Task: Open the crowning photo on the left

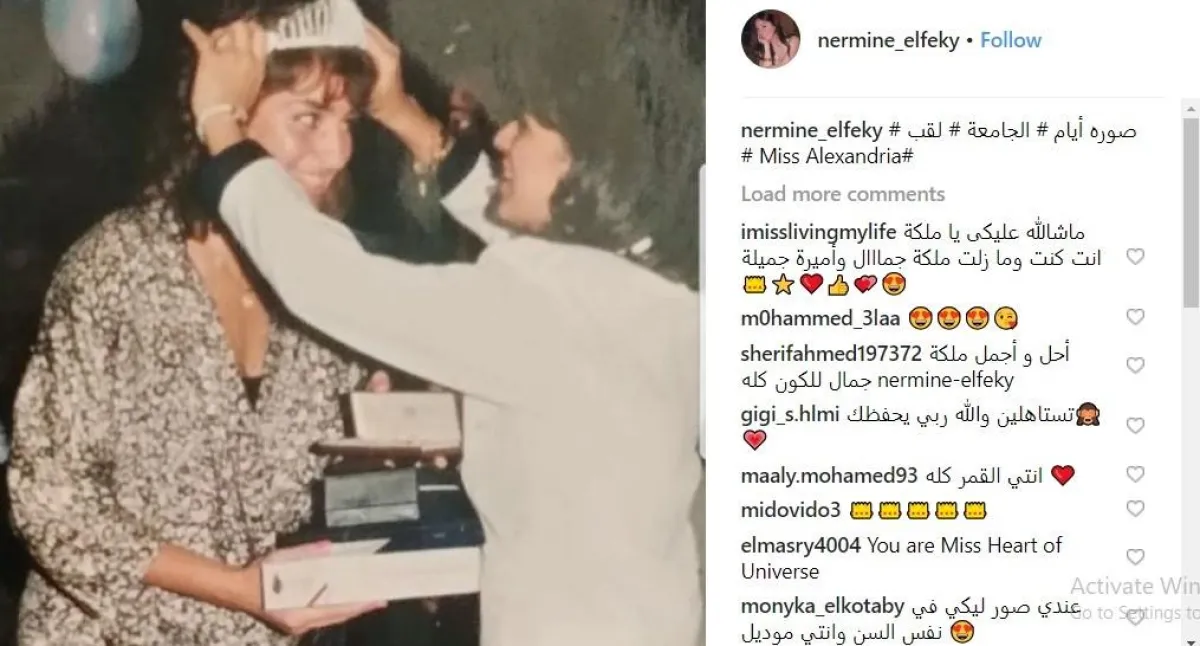Action: [x=352, y=323]
